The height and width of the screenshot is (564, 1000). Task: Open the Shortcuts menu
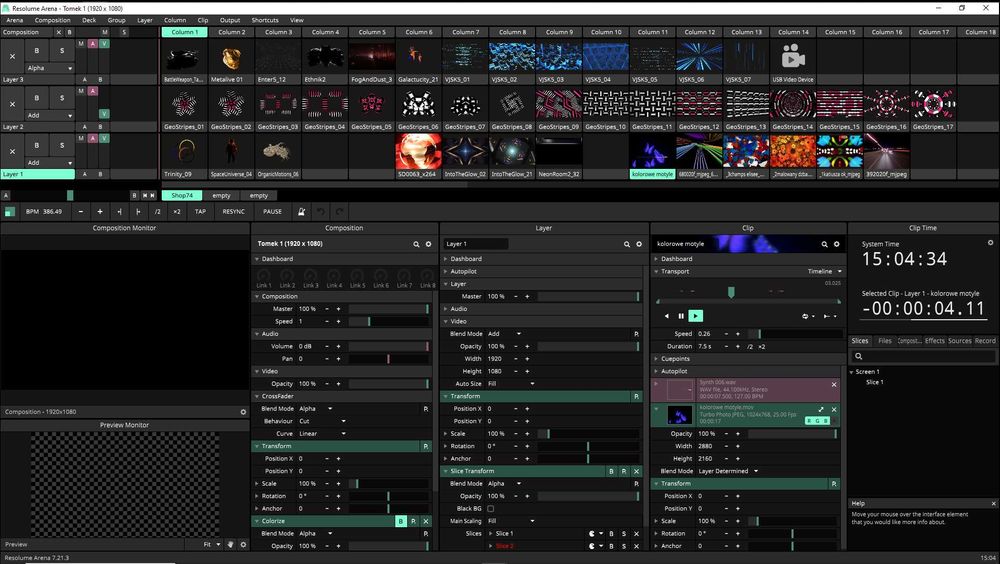(x=265, y=20)
